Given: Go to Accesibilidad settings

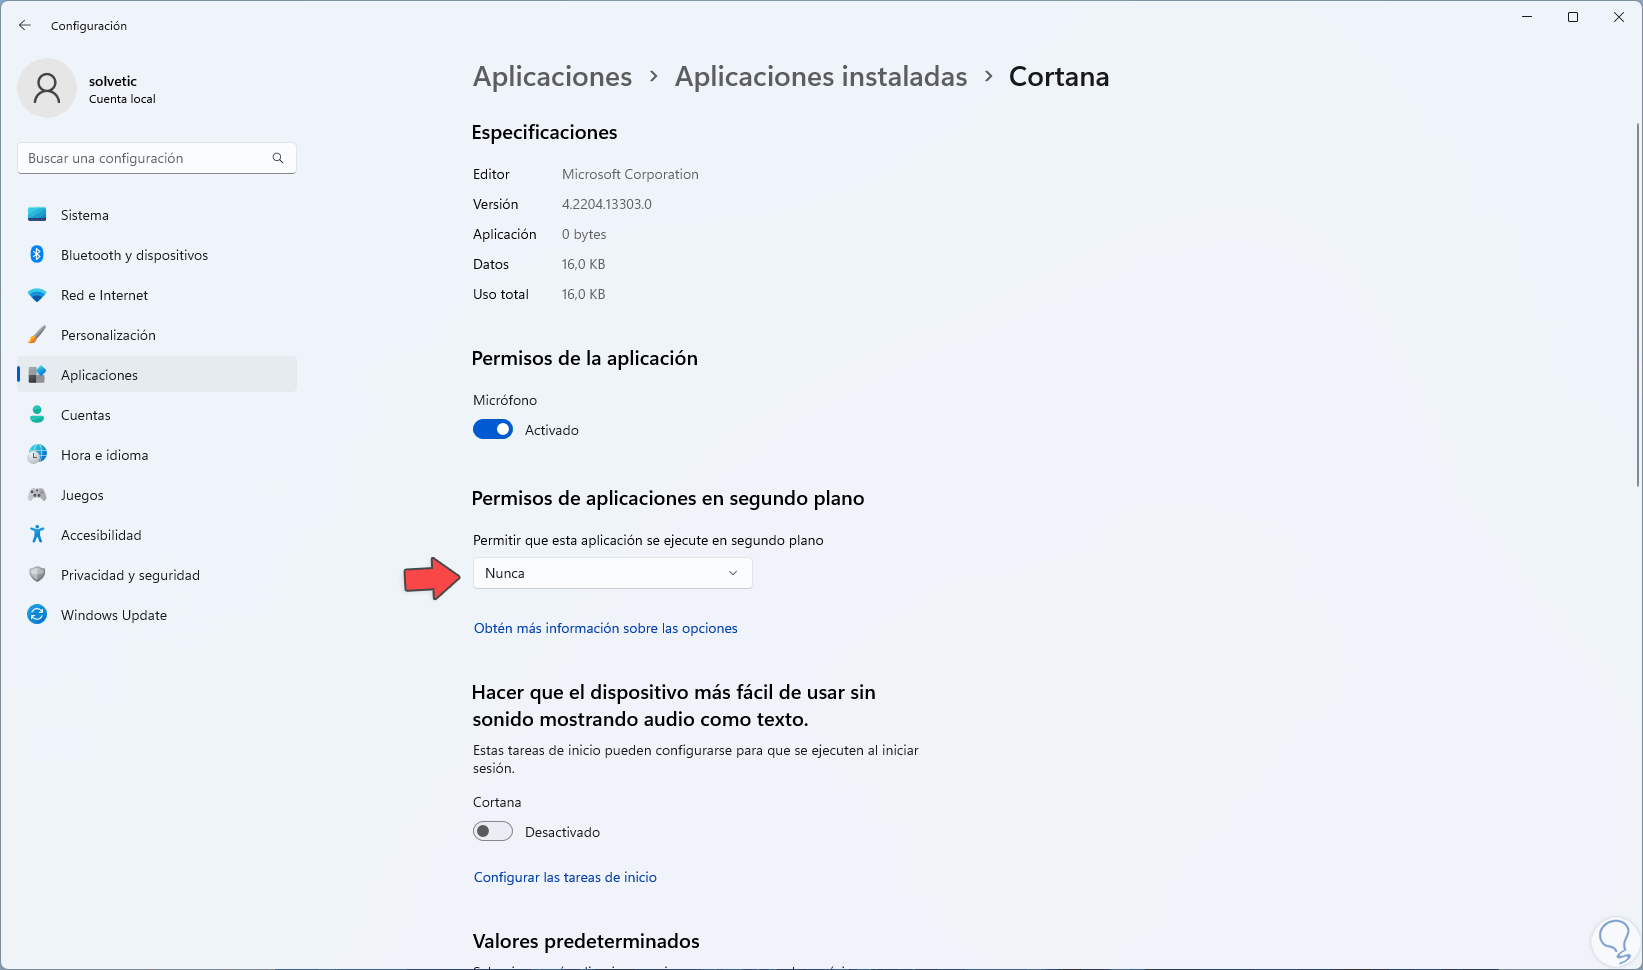Looking at the screenshot, I should coord(157,535).
